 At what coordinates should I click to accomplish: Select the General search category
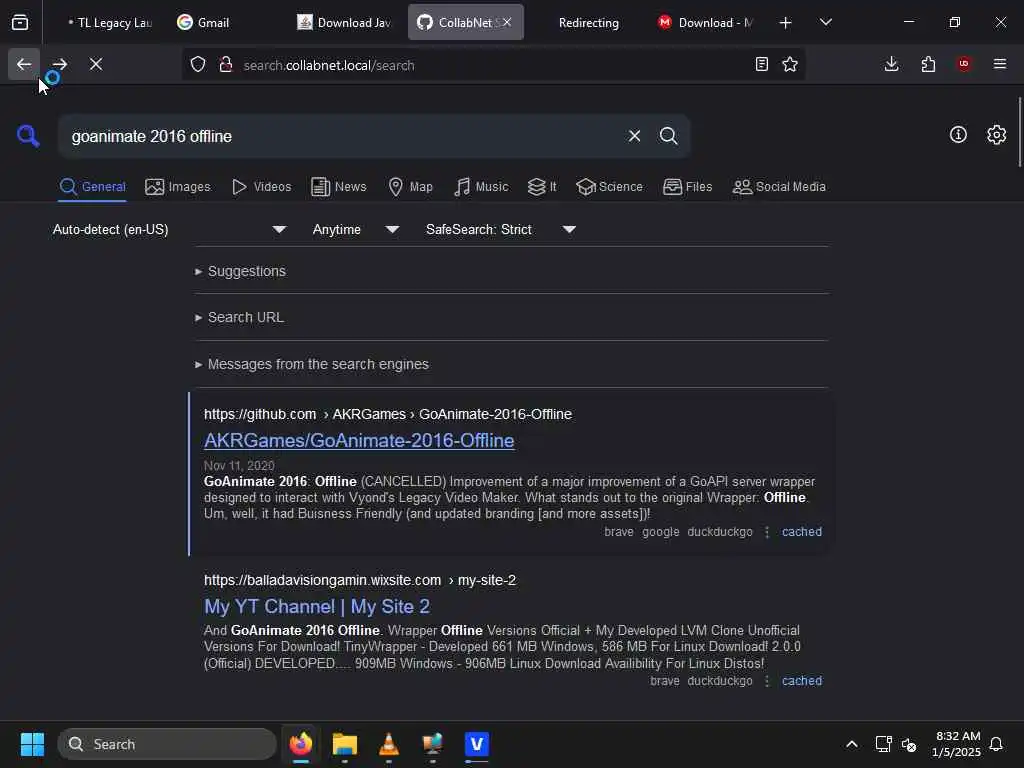pos(92,187)
